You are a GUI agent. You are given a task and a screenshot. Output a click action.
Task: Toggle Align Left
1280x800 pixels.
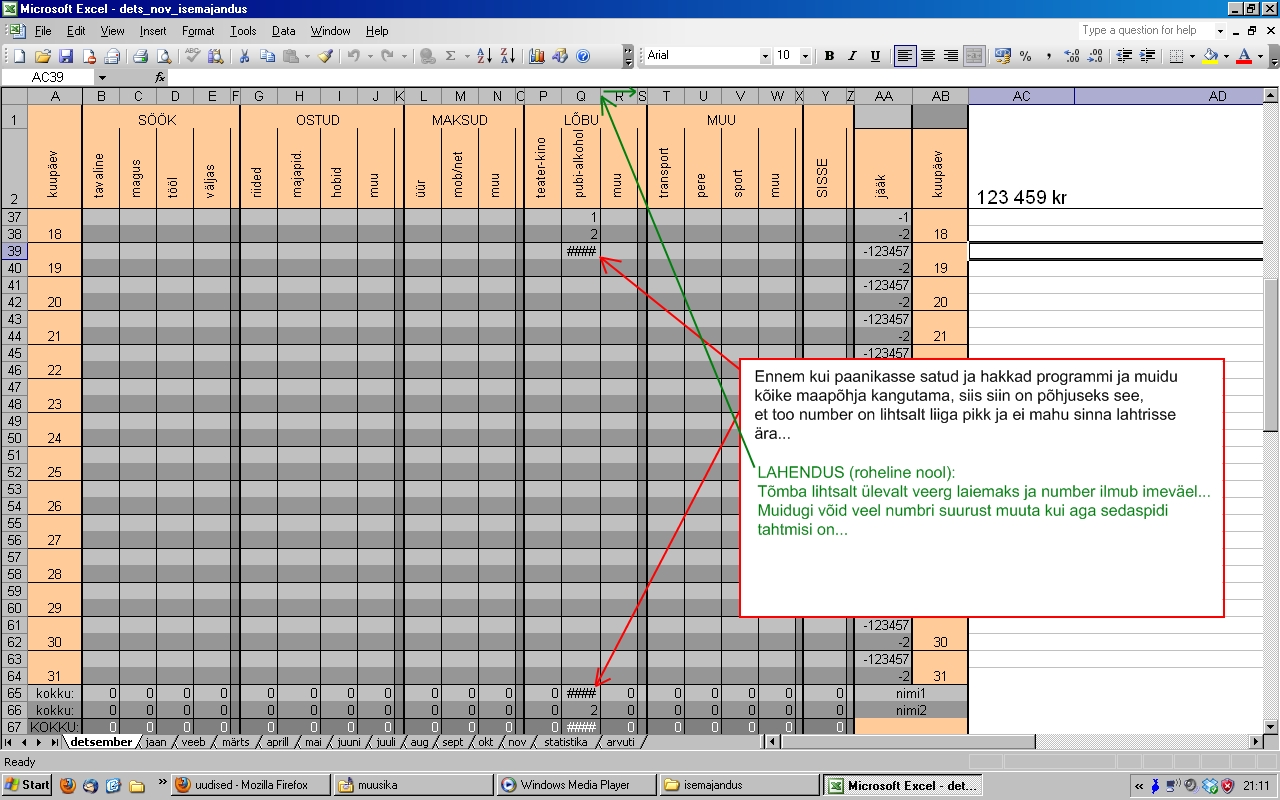[x=905, y=56]
